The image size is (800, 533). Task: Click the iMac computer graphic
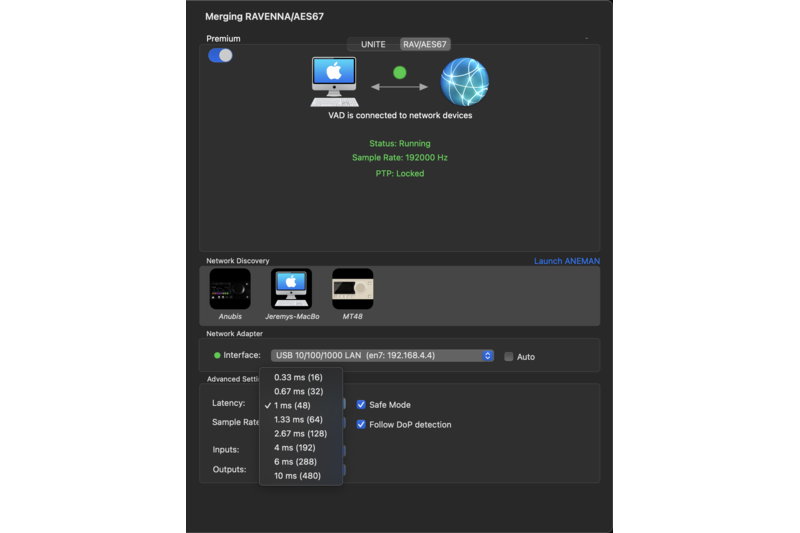click(334, 82)
